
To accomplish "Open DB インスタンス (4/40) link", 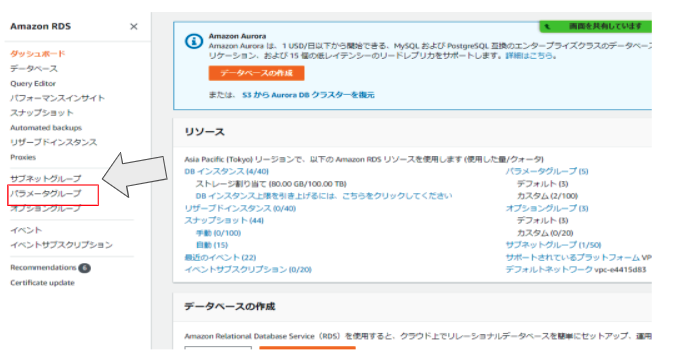I will [226, 171].
